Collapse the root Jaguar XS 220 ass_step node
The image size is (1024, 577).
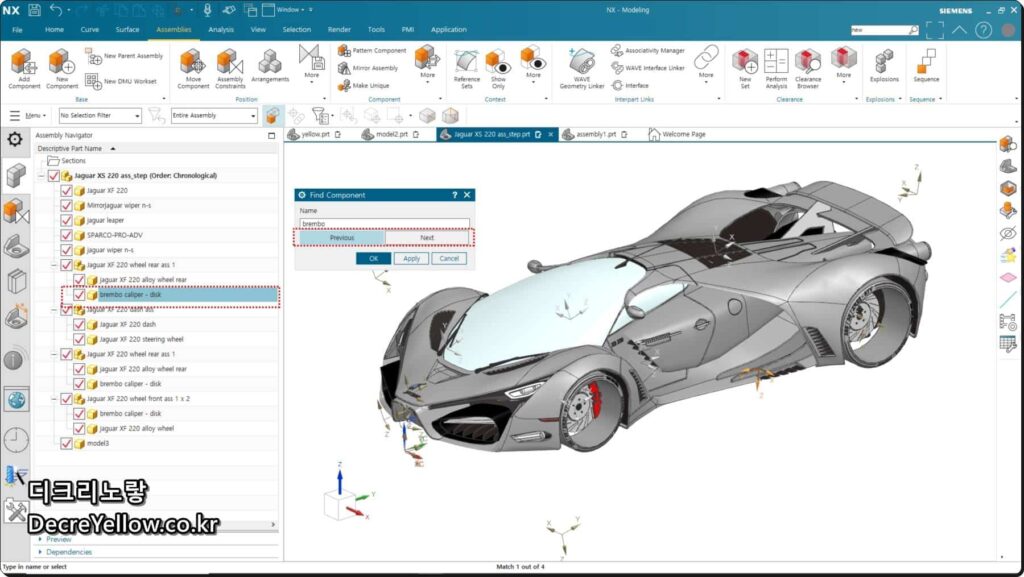(42, 176)
